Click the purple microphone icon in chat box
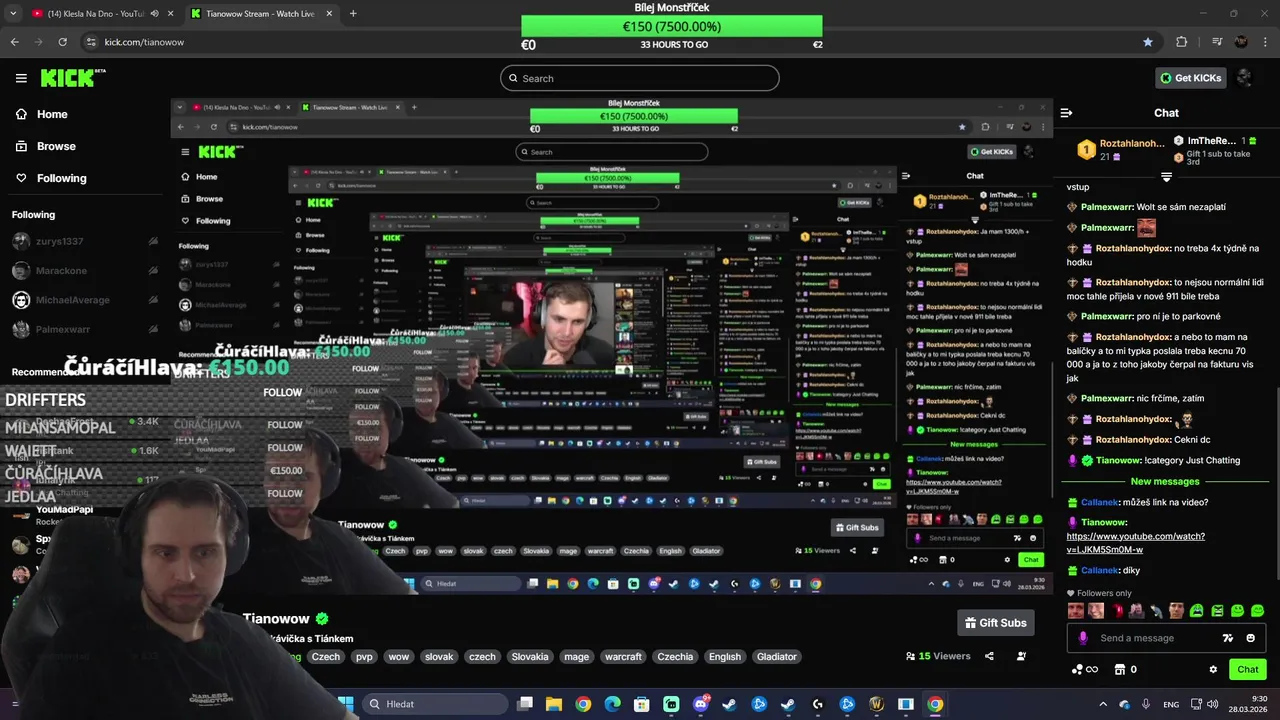Screen dimensions: 1280x720 coord(1083,638)
